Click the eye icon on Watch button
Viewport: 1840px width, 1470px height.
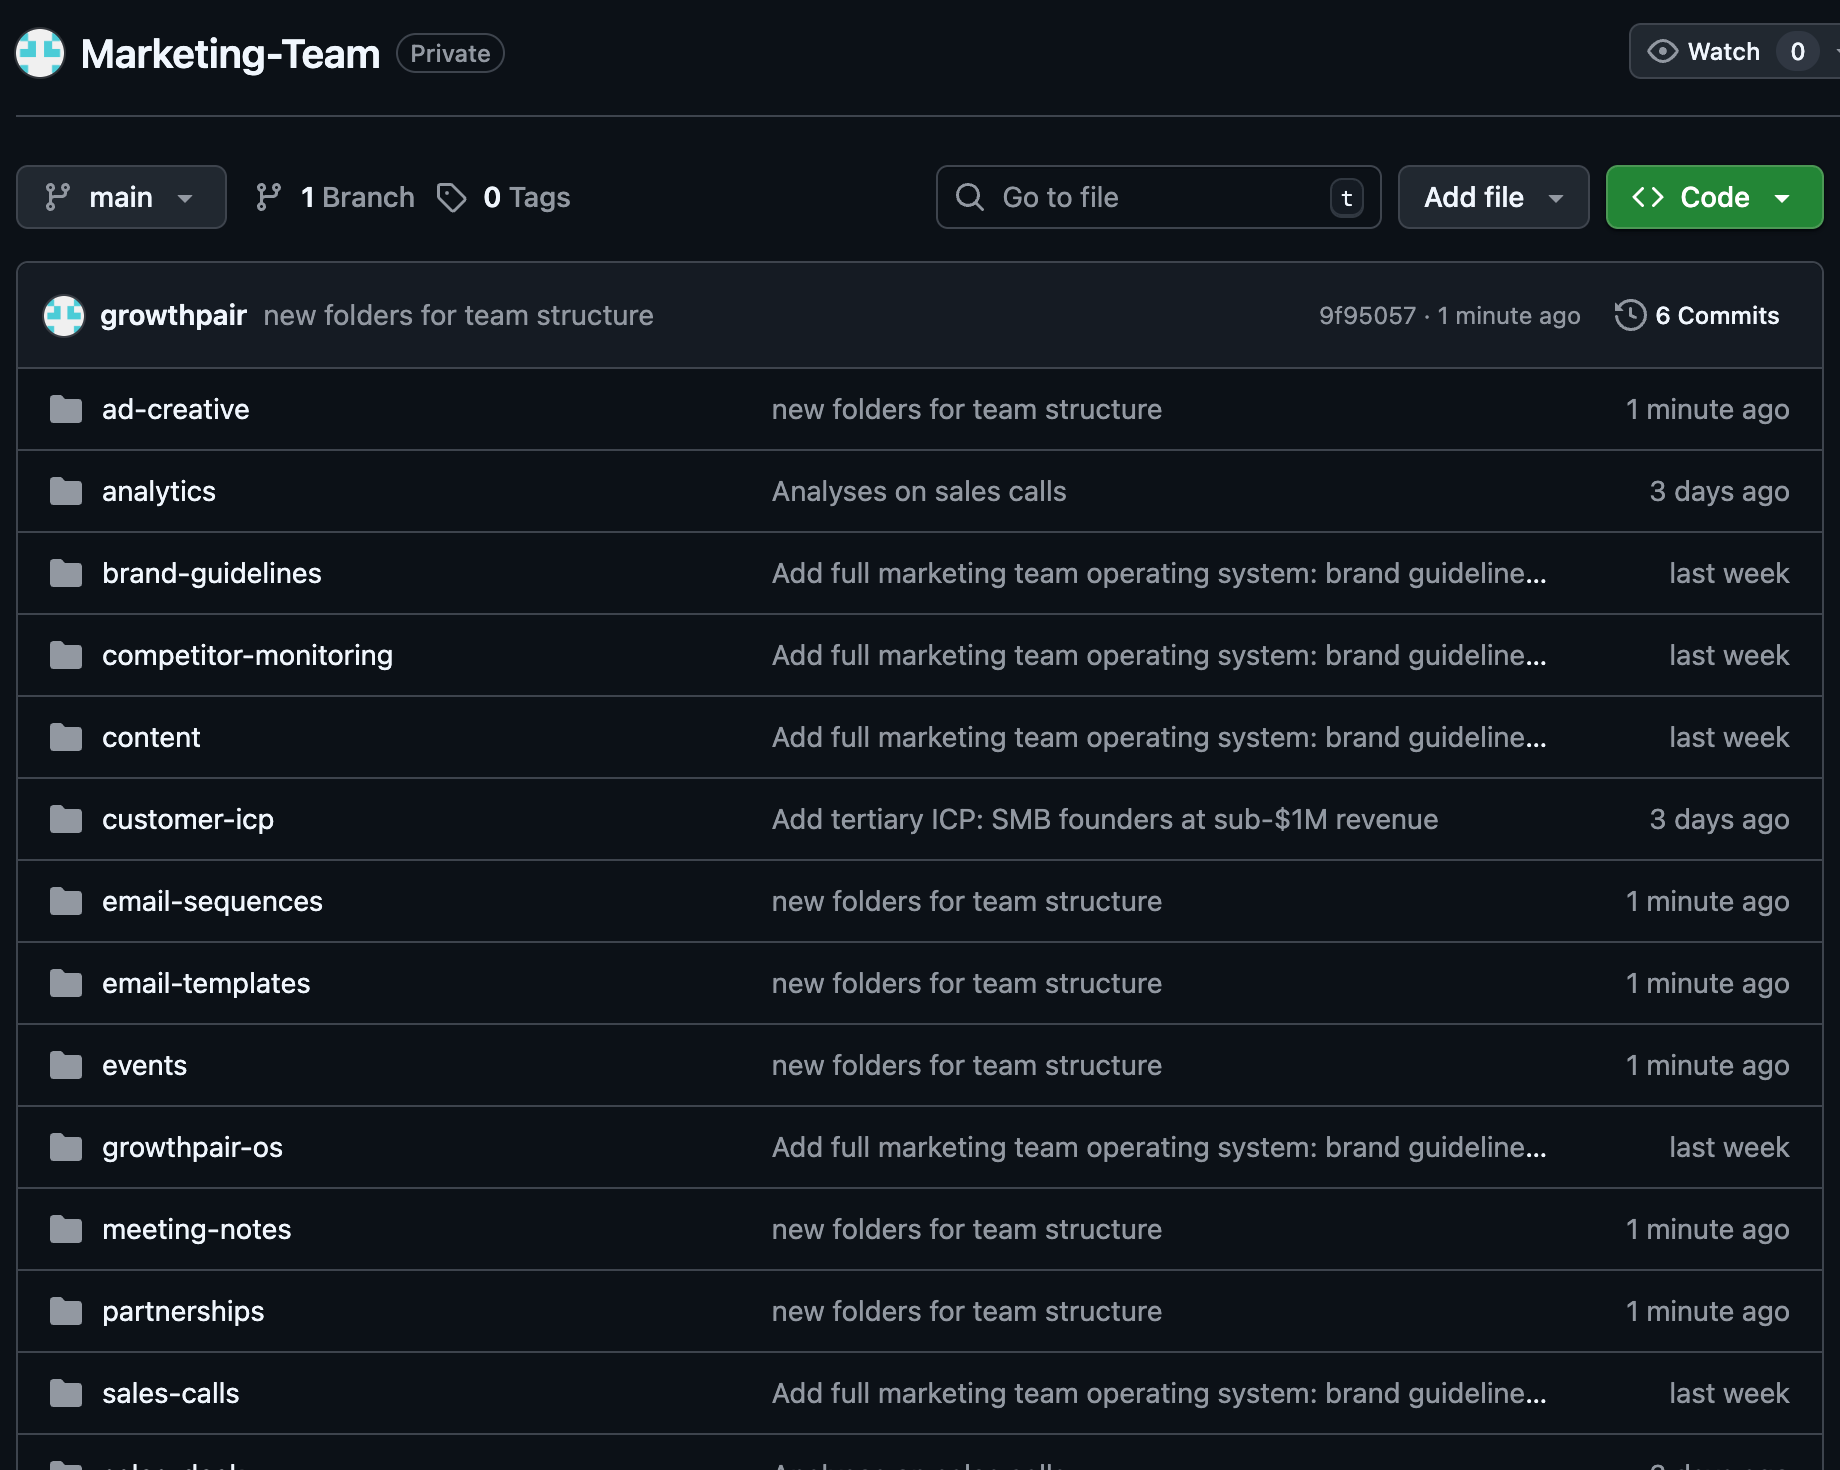(1662, 51)
